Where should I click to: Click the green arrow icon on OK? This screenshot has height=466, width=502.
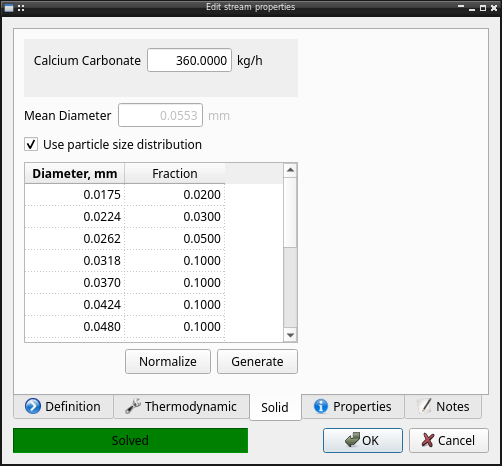[352, 440]
